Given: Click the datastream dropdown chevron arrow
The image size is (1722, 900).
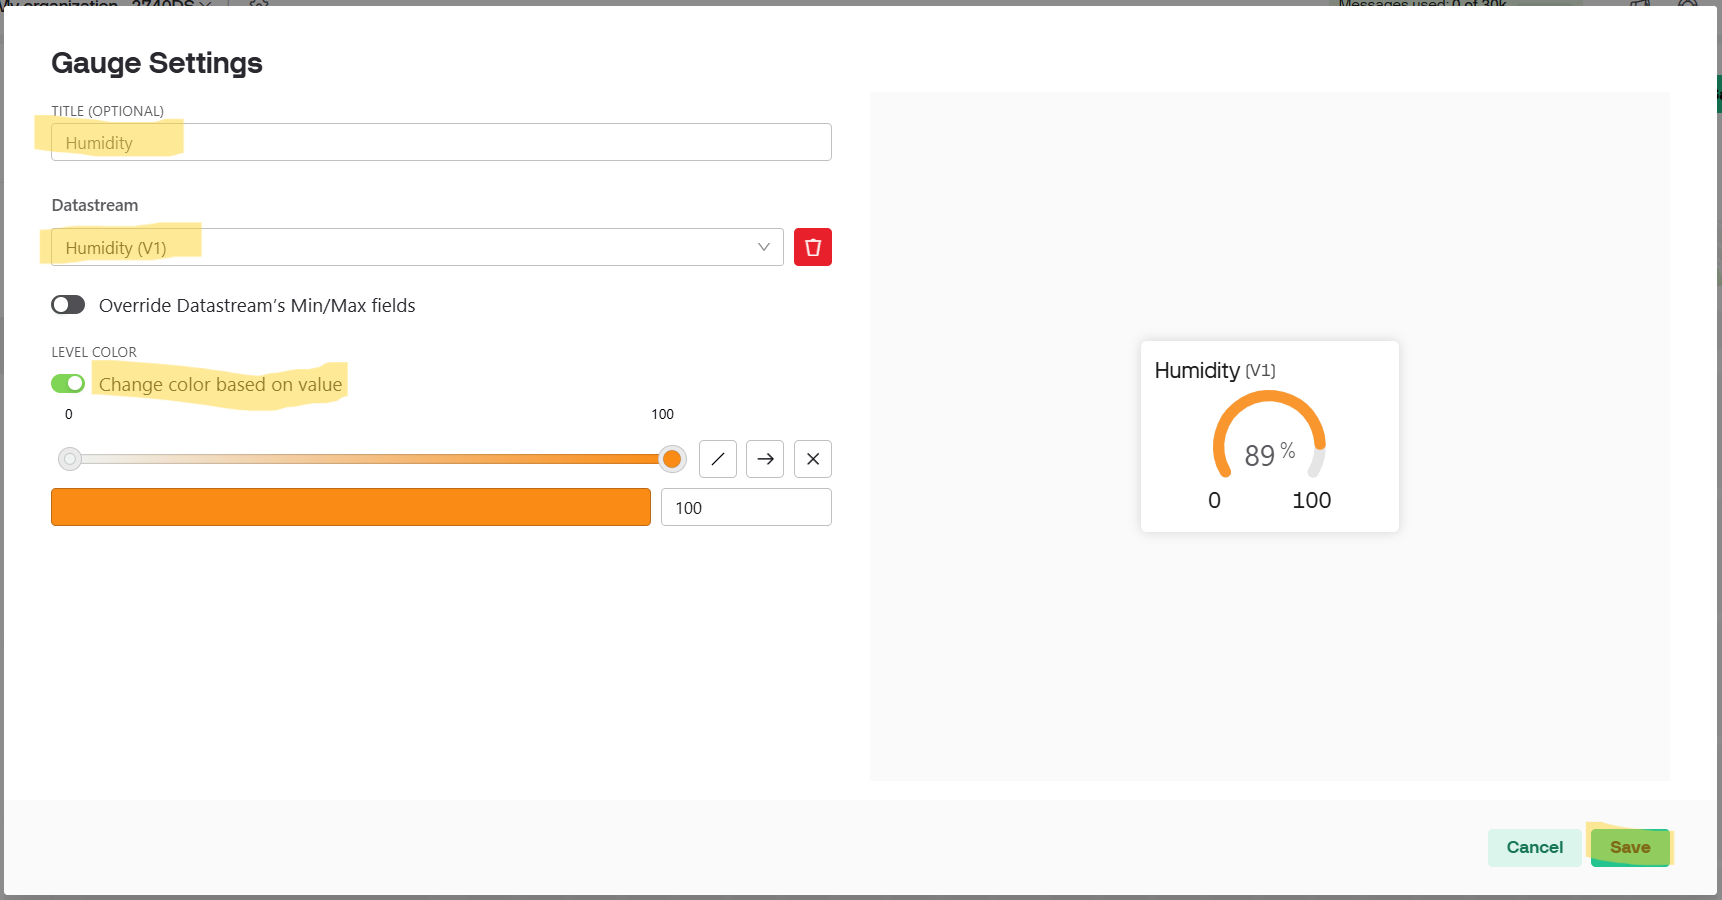Looking at the screenshot, I should coord(764,247).
